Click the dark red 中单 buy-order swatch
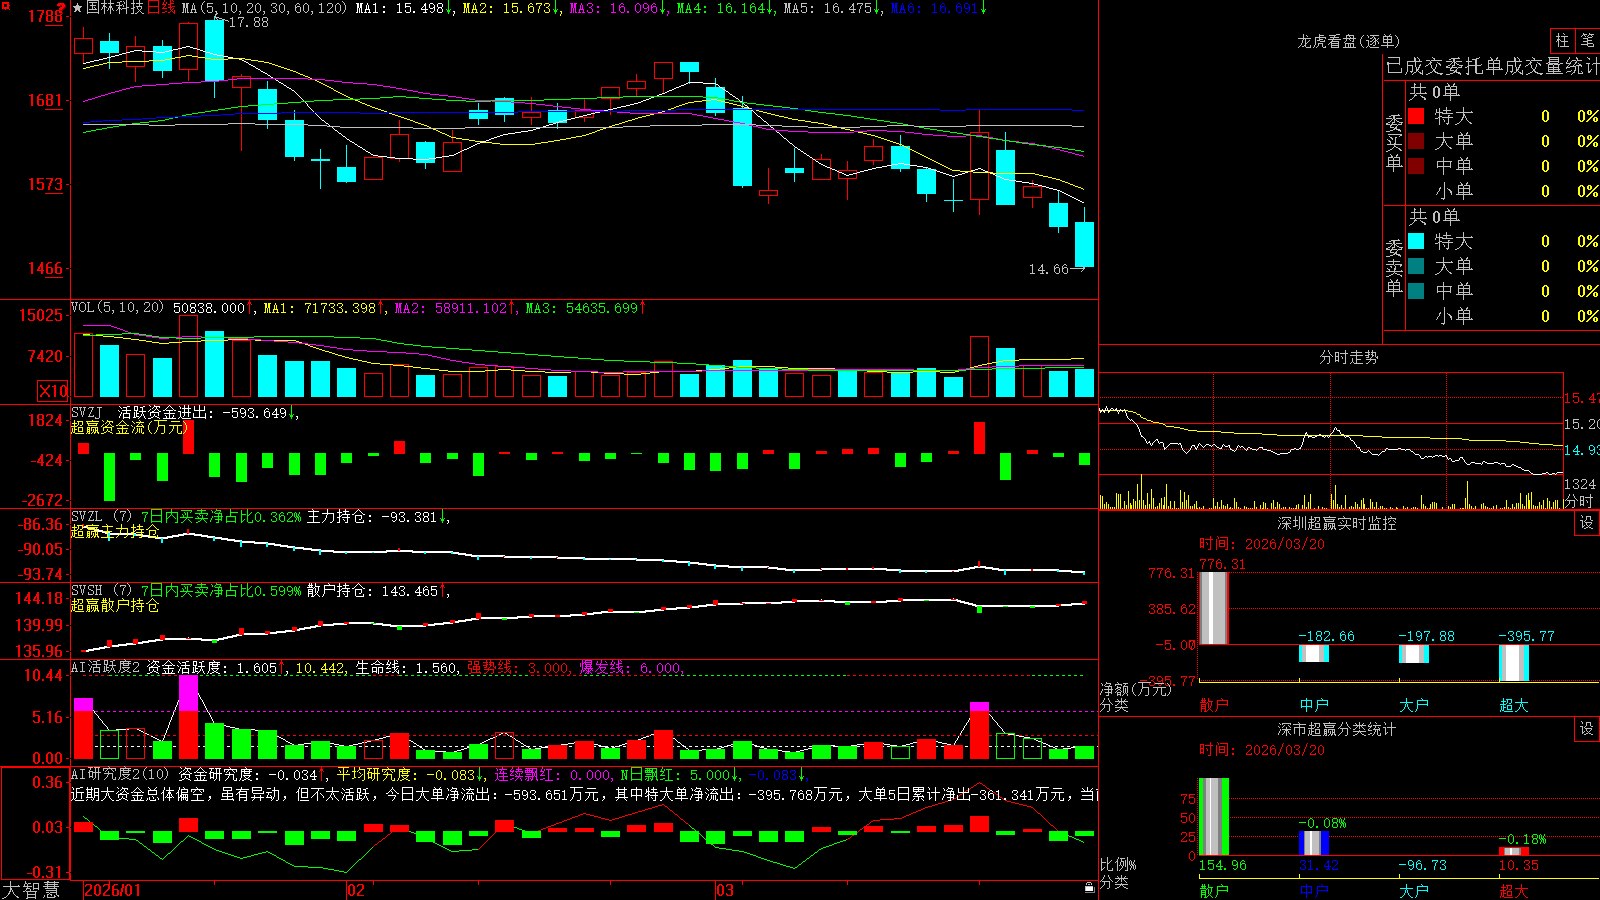 coord(1416,166)
